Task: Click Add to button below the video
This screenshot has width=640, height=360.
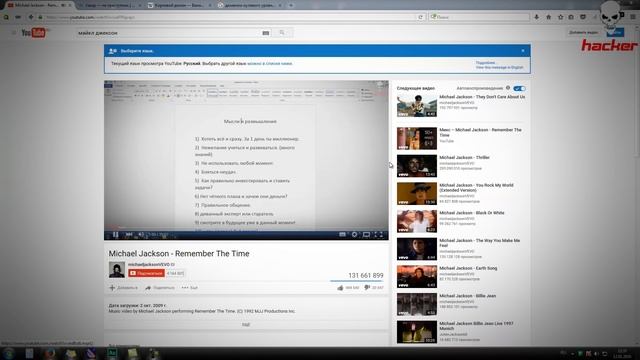Action: tap(123, 288)
